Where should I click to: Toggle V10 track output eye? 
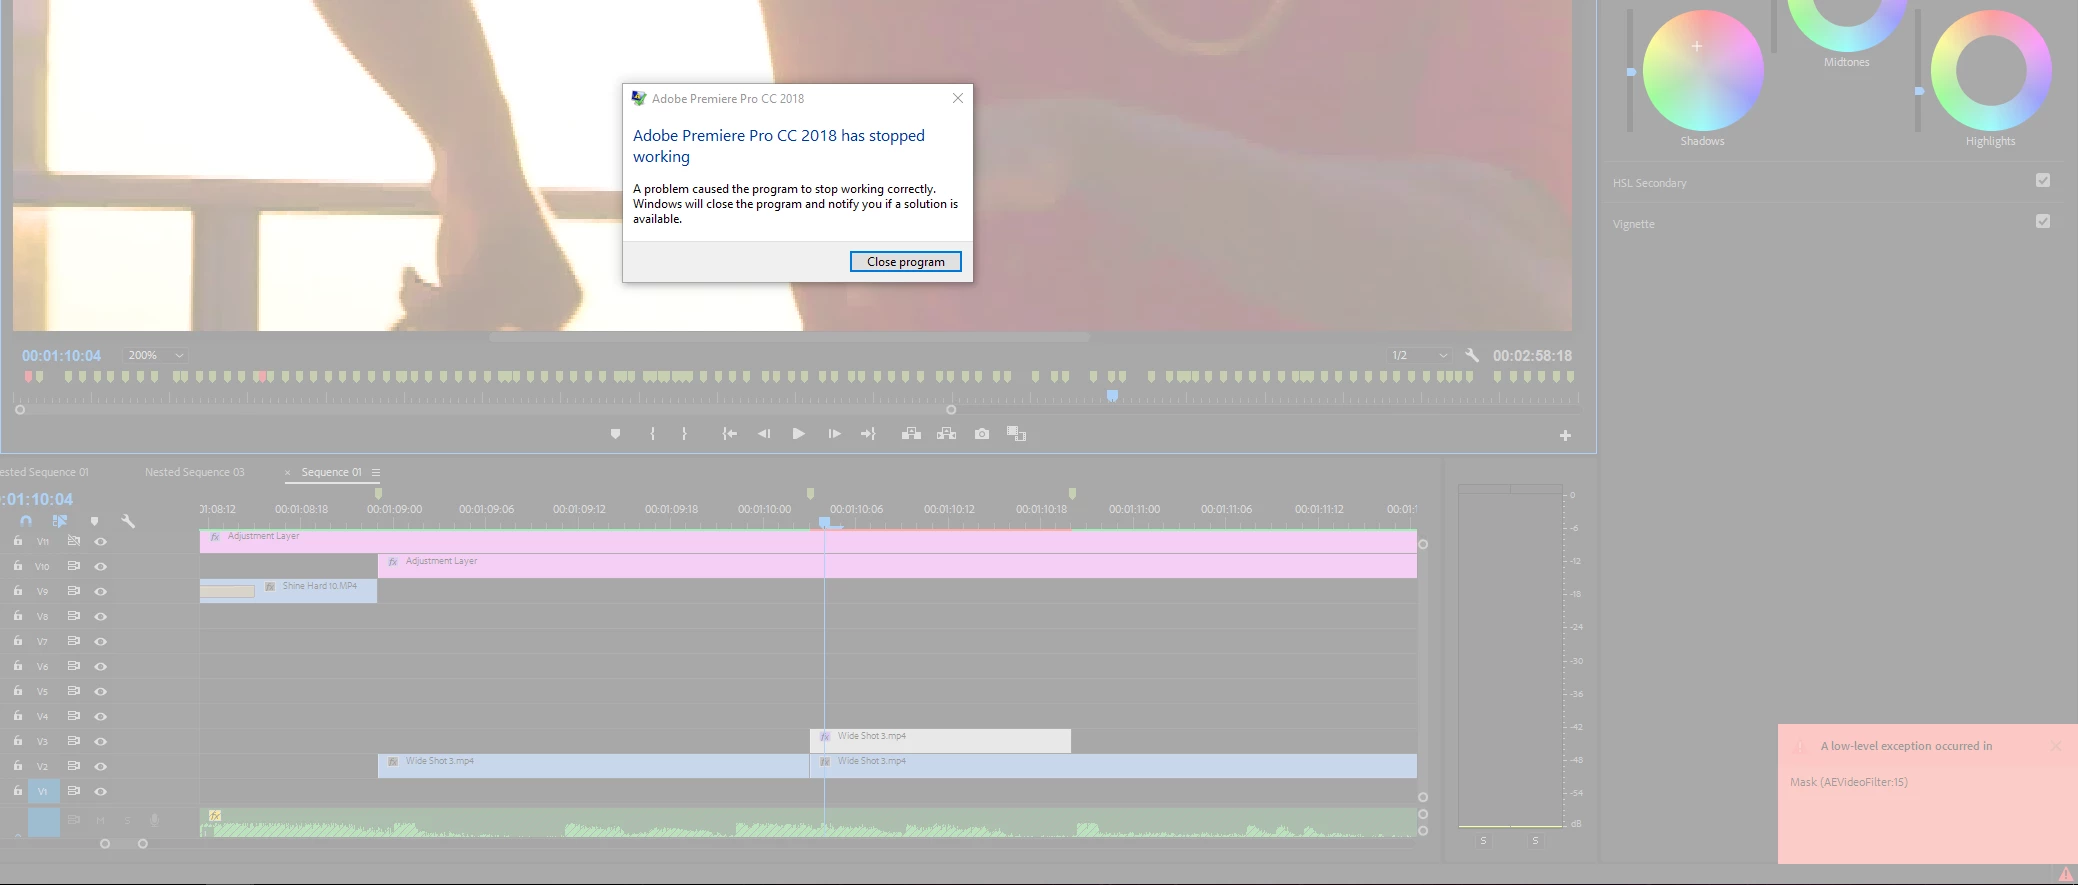100,566
